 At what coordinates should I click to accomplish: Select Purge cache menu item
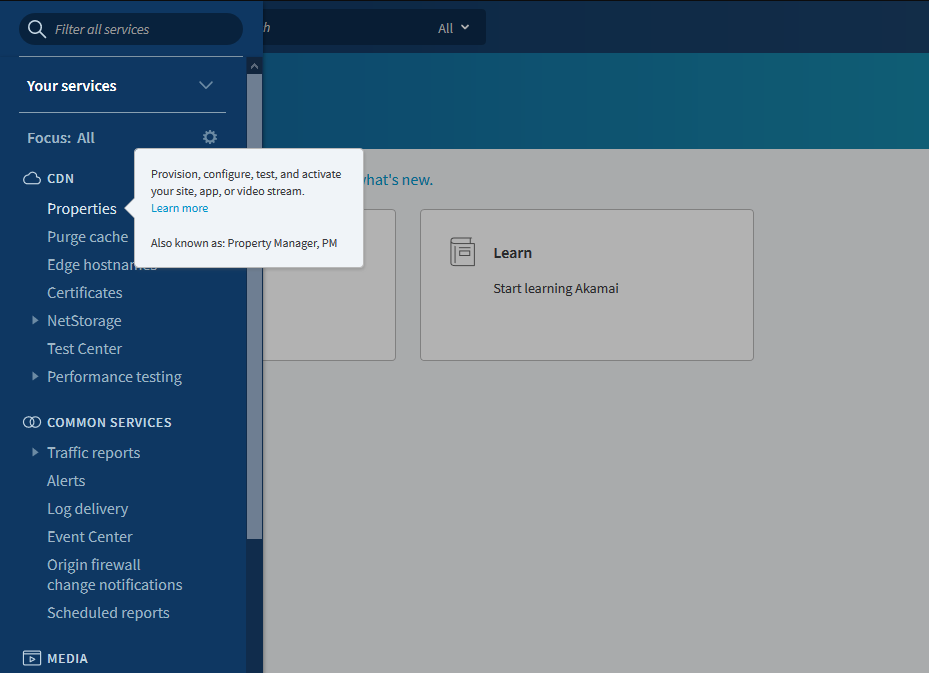click(x=87, y=237)
